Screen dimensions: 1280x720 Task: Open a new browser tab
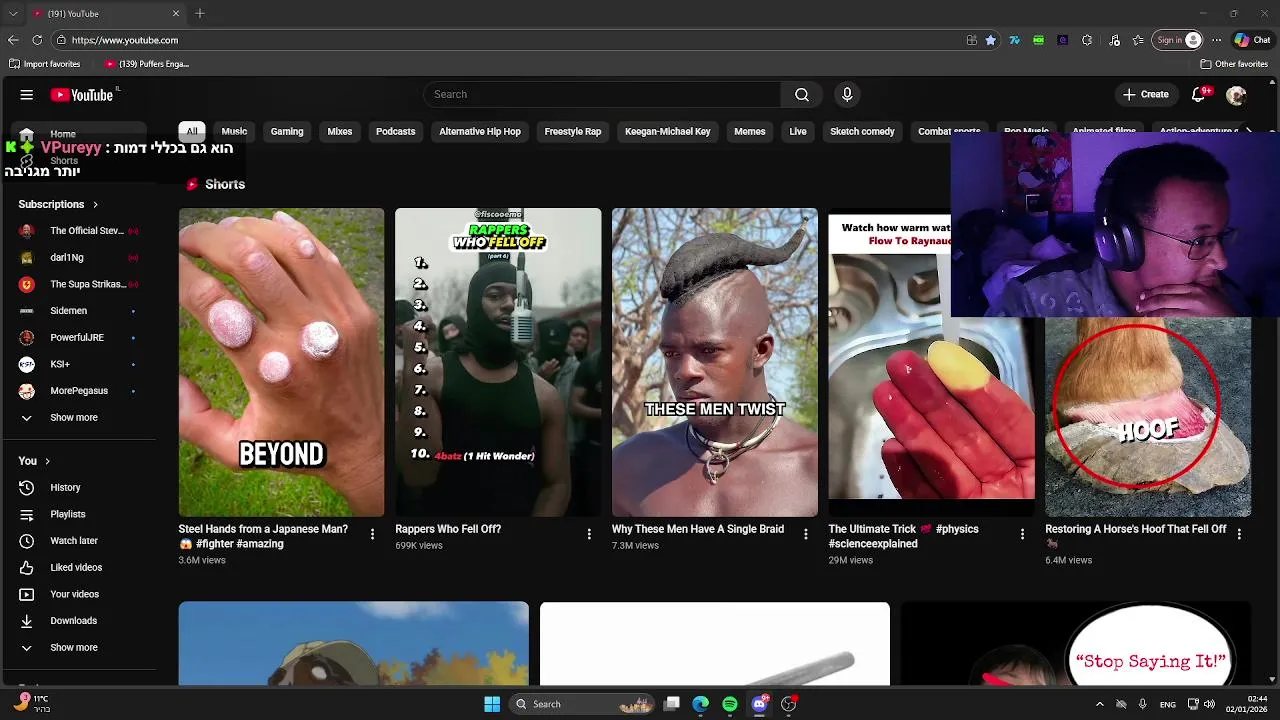[x=200, y=13]
